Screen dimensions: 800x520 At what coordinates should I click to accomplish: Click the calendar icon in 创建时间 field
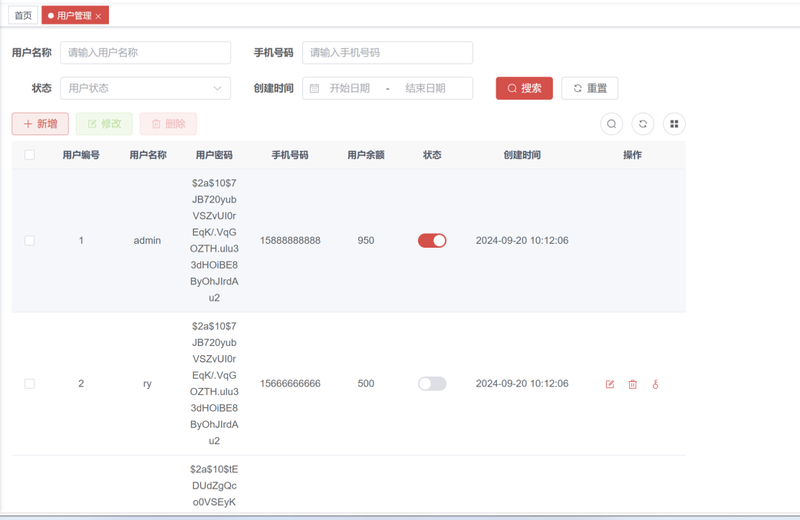pyautogui.click(x=314, y=88)
